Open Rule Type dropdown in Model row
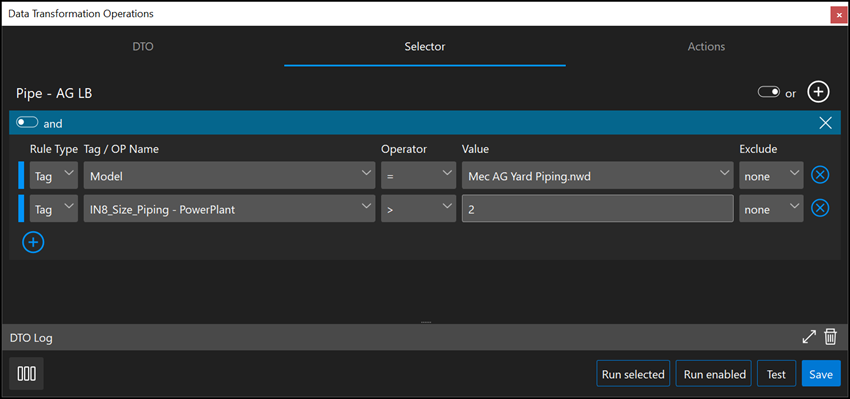850x399 pixels. pyautogui.click(x=54, y=175)
